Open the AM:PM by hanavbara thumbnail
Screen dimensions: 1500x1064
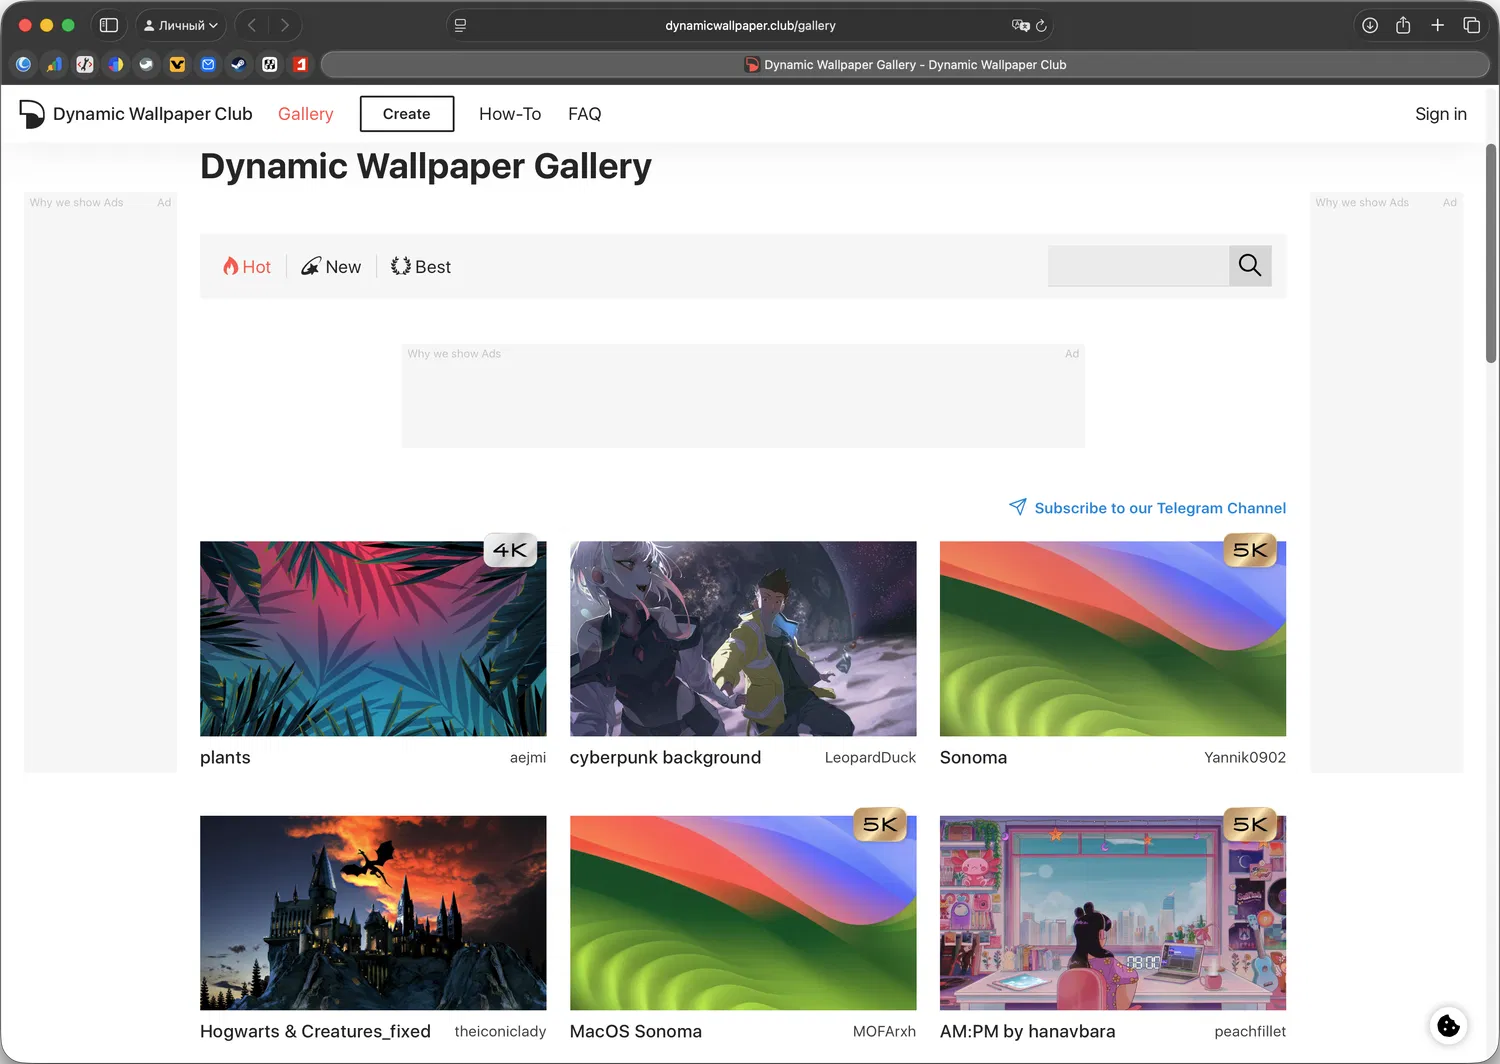[1113, 913]
